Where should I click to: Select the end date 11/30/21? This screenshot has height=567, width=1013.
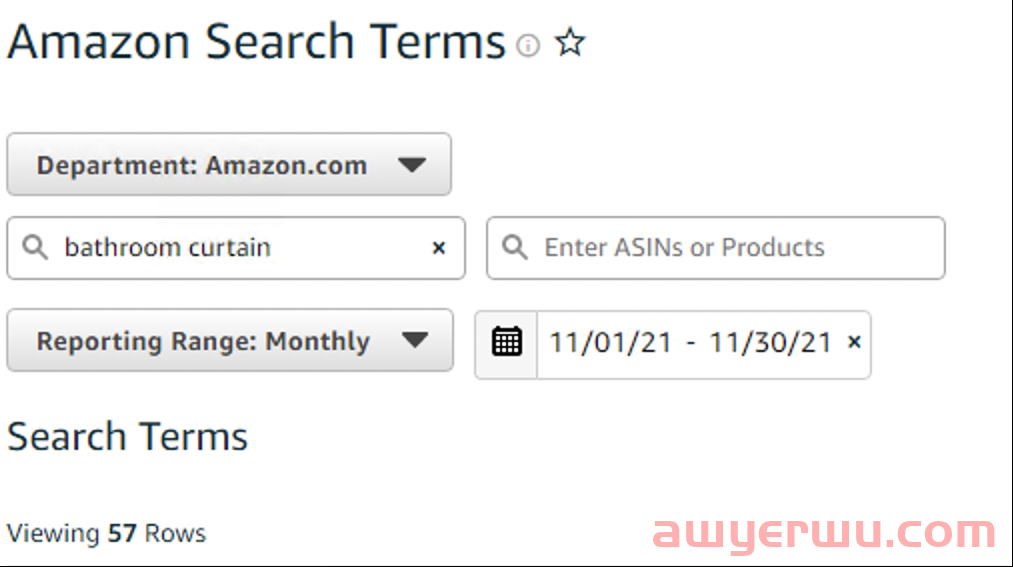[770, 342]
